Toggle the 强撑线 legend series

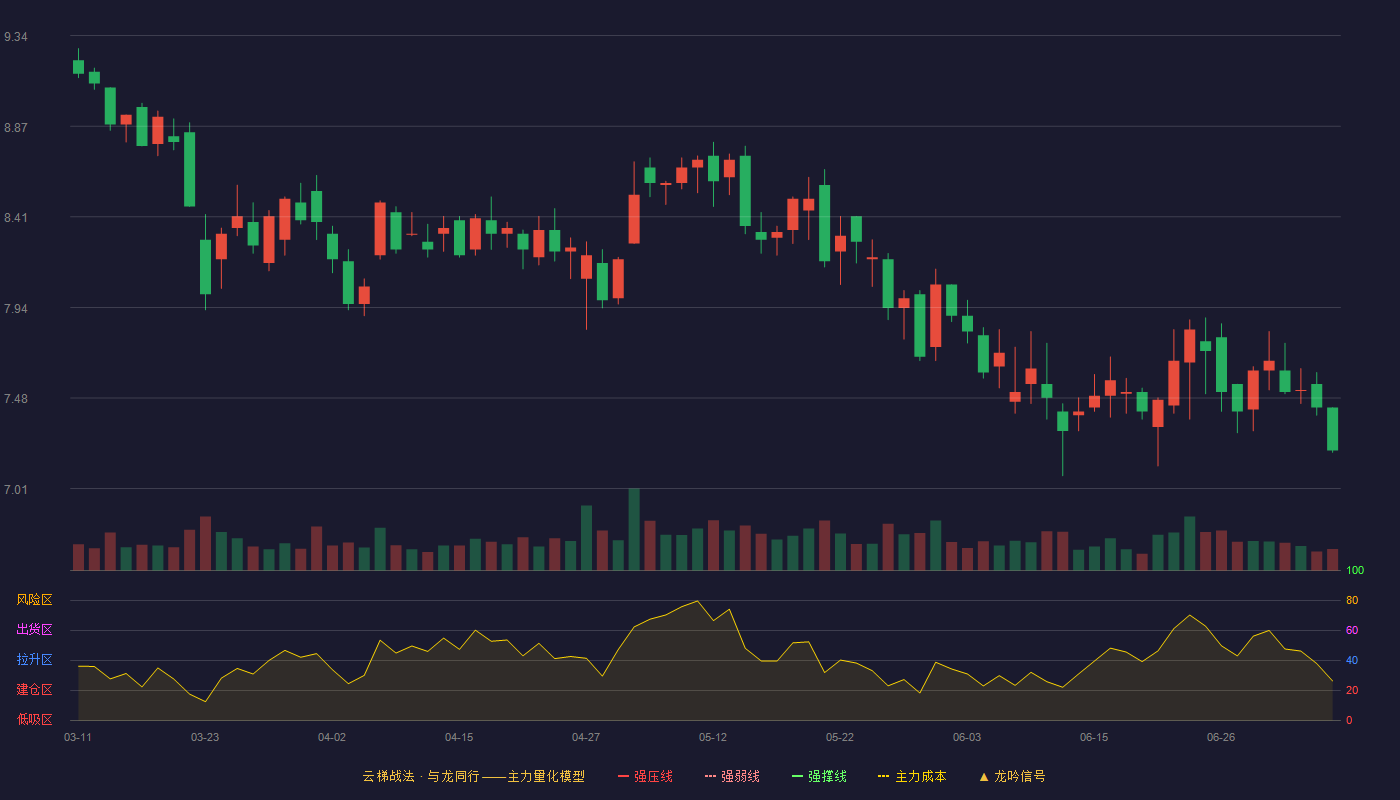pos(819,776)
